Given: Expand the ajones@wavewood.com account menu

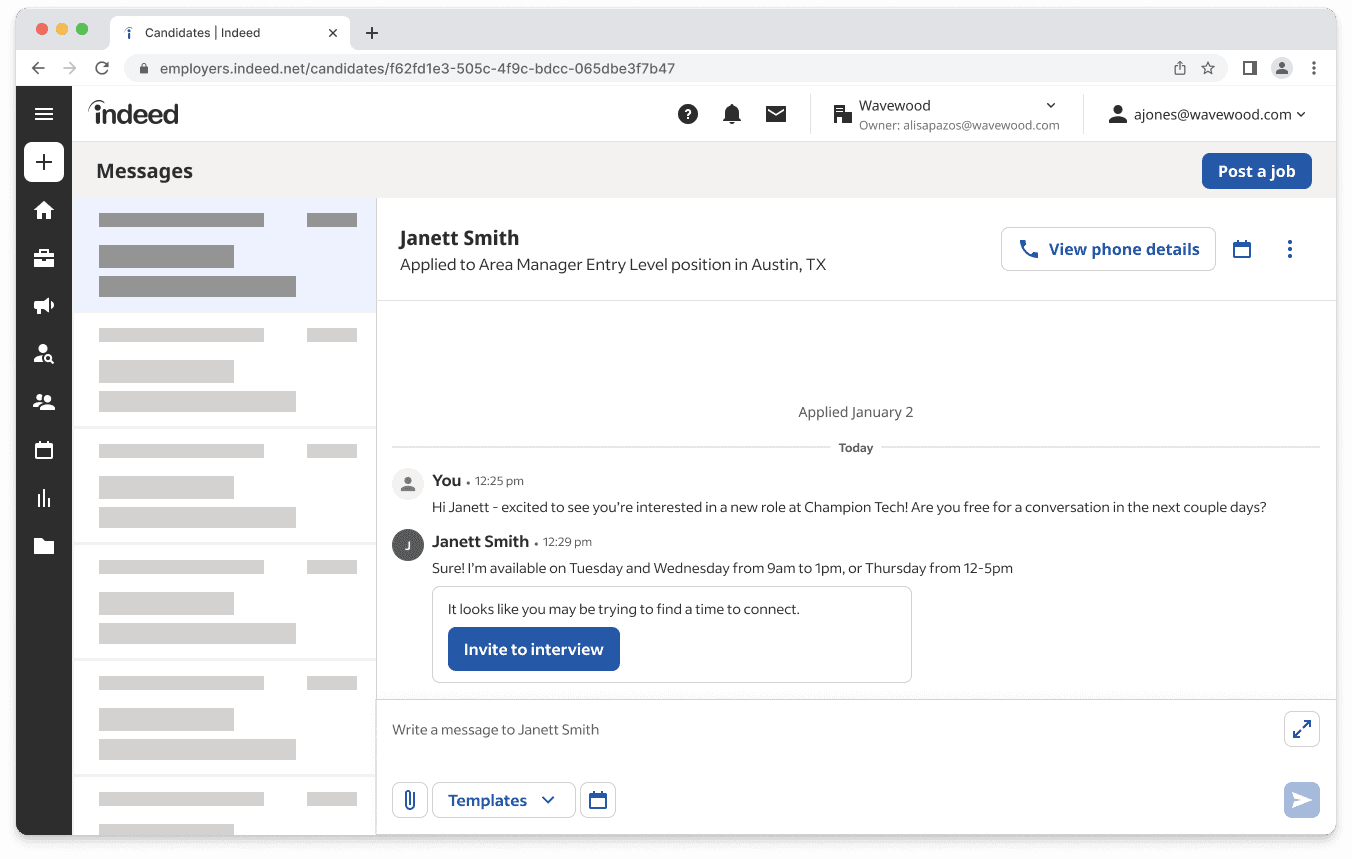Looking at the screenshot, I should tap(1207, 115).
